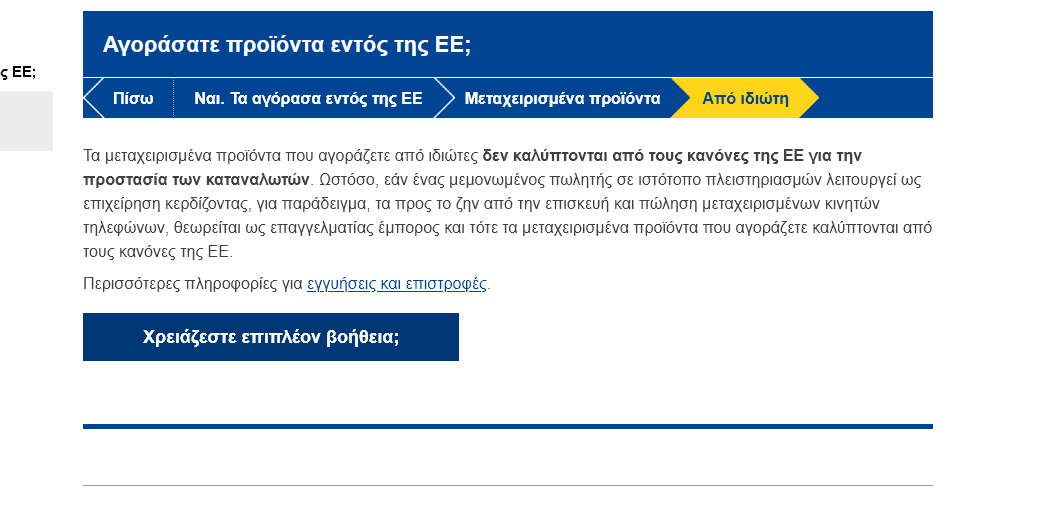
Task: Click the left-pointing chevron beside Πίσω
Action: click(93, 99)
